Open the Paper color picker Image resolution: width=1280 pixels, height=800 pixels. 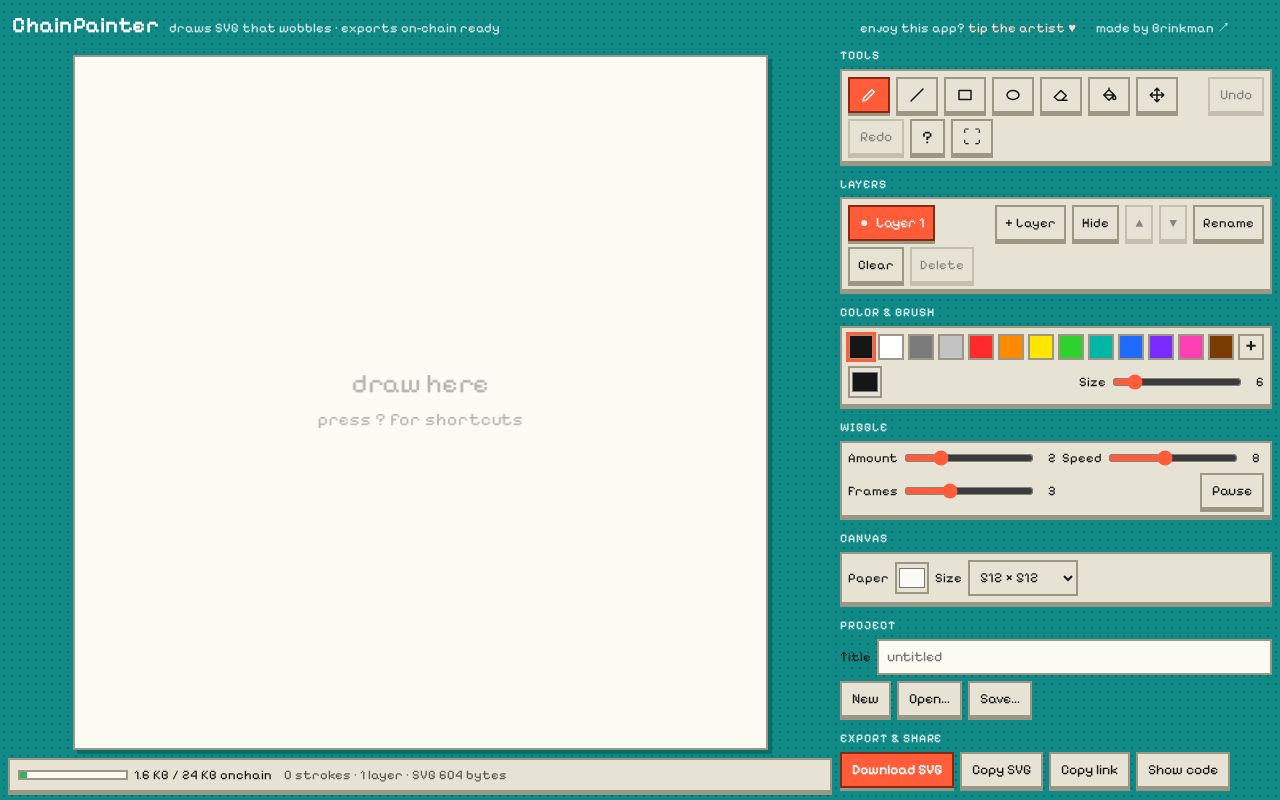coord(912,578)
